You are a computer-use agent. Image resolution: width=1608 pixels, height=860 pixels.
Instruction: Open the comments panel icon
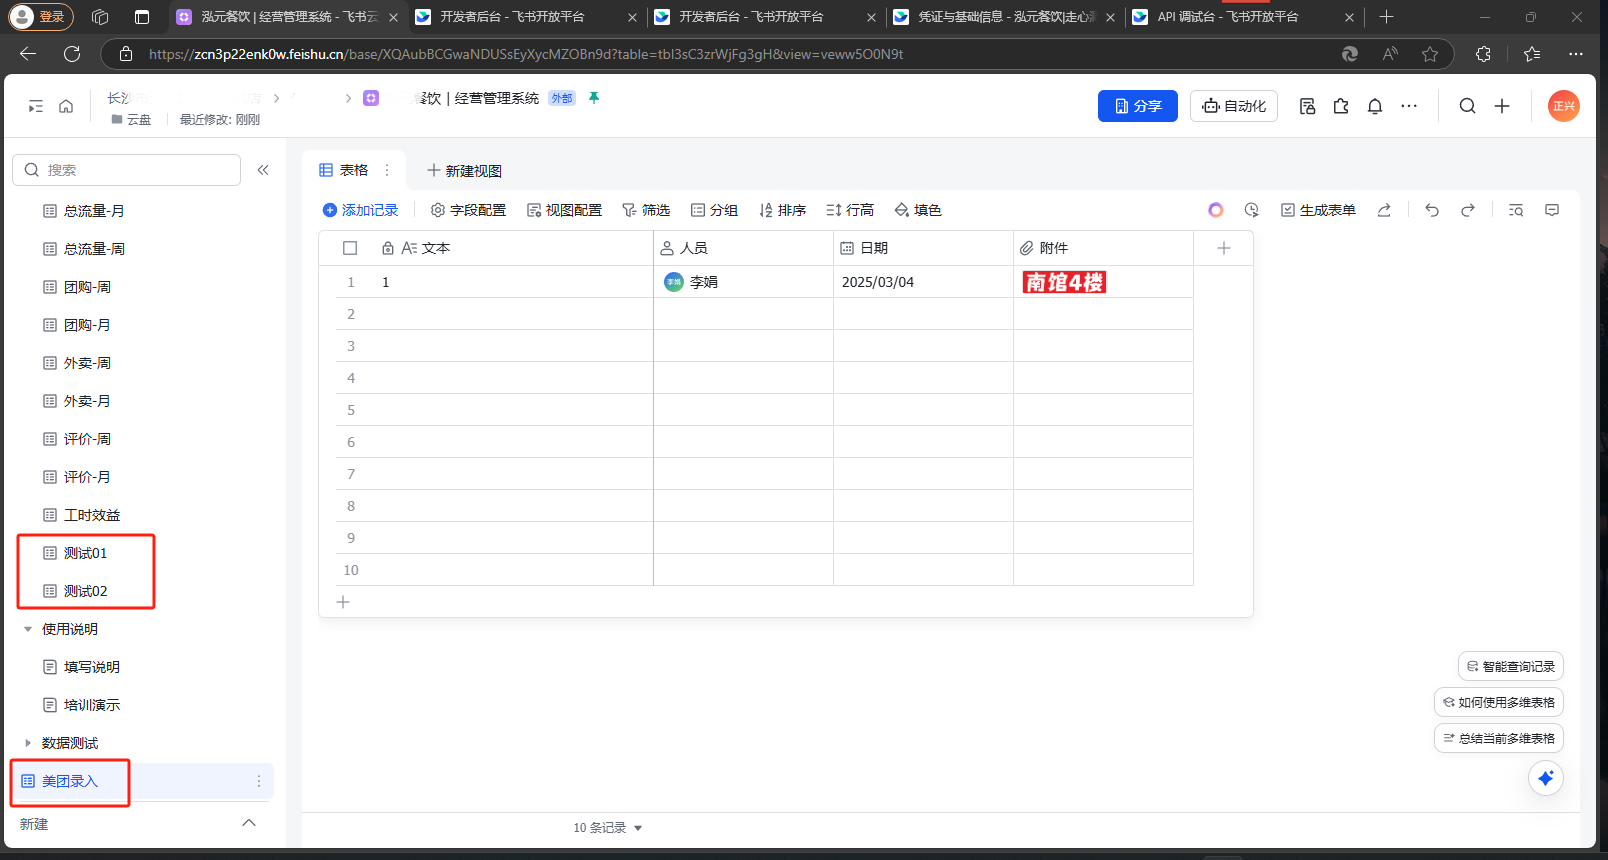tap(1552, 210)
